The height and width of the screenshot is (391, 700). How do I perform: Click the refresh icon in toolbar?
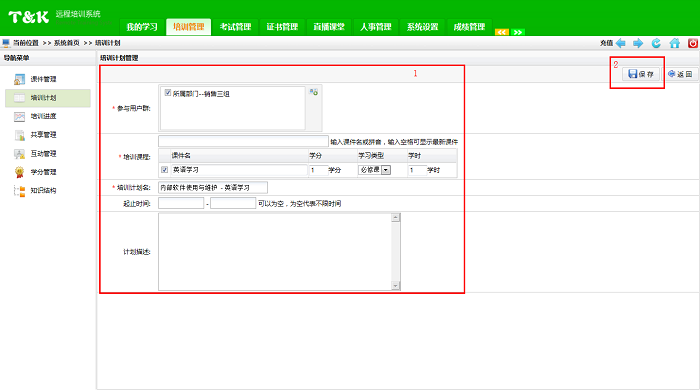click(656, 43)
